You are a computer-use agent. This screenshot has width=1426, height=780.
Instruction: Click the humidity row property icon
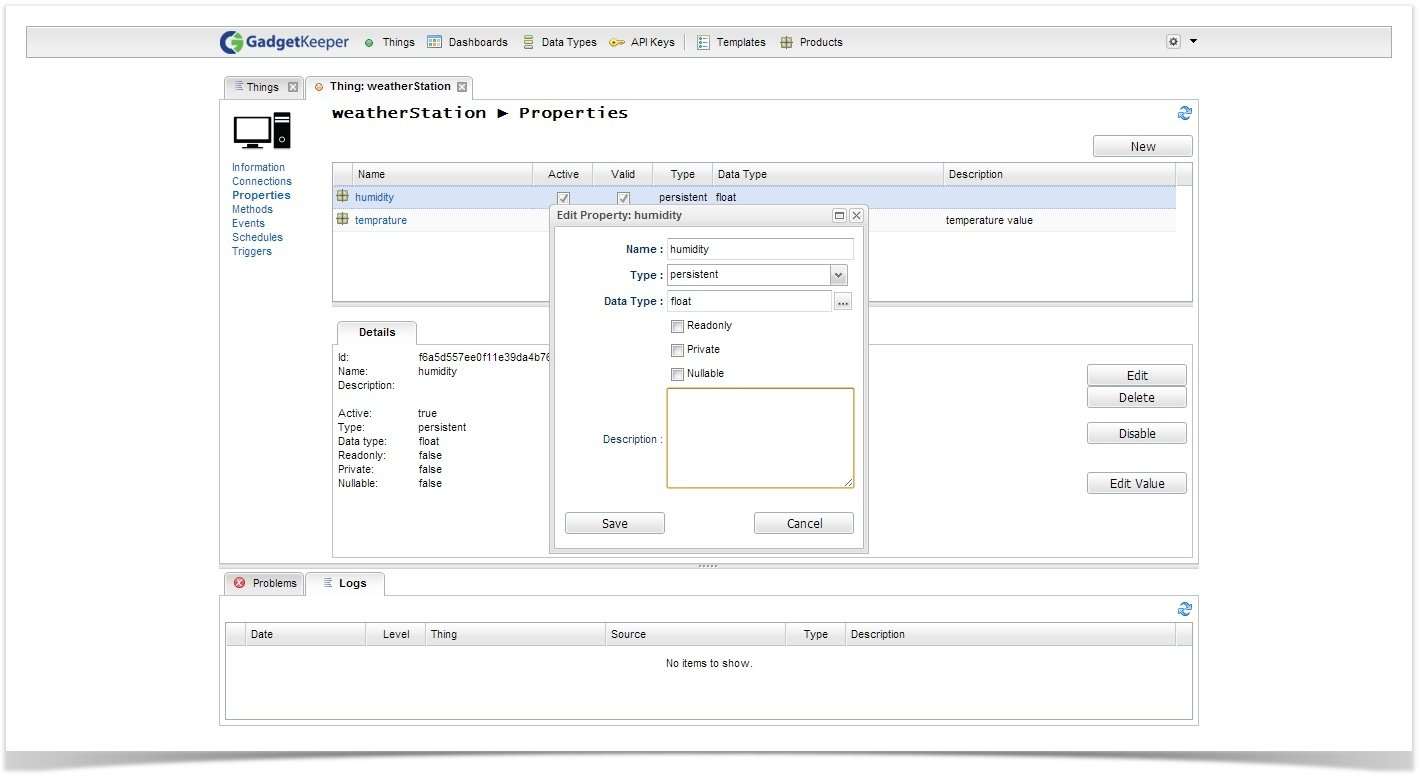(342, 197)
